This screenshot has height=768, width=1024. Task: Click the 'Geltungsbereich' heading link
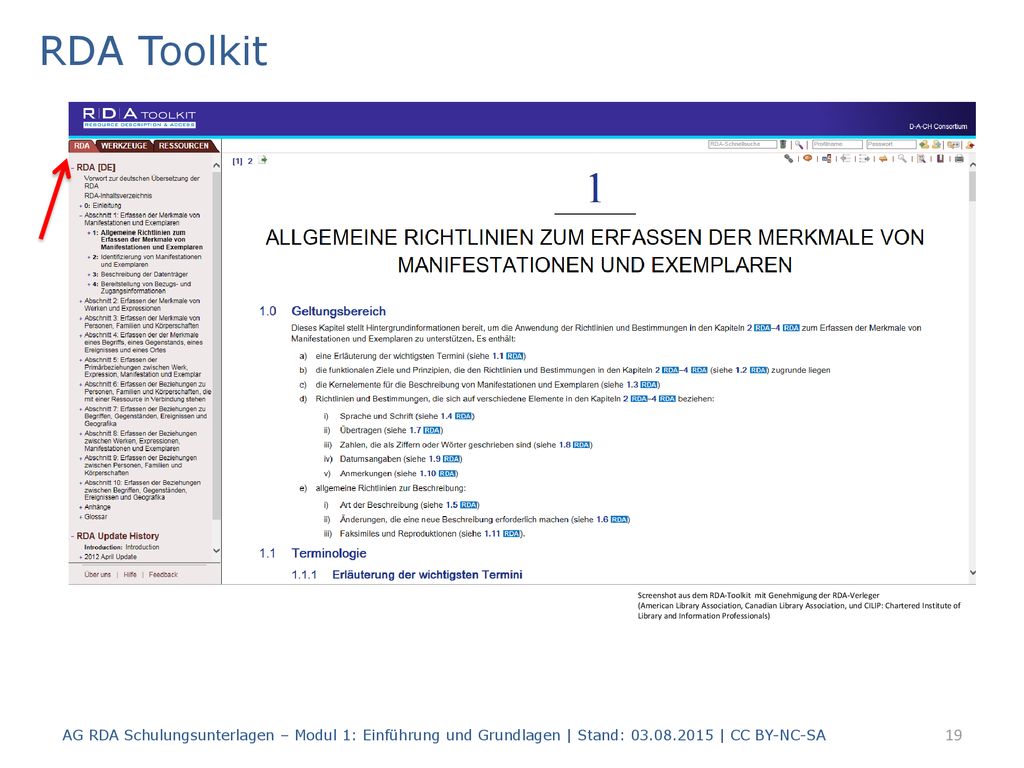coord(338,312)
